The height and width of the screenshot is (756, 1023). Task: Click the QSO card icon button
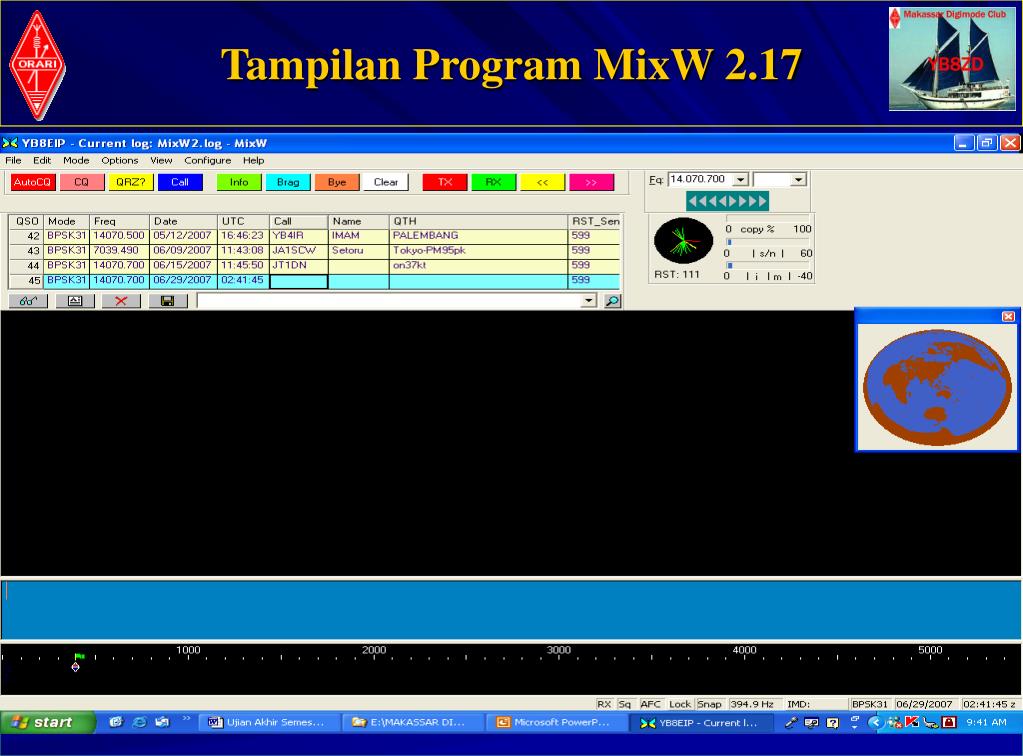point(75,301)
